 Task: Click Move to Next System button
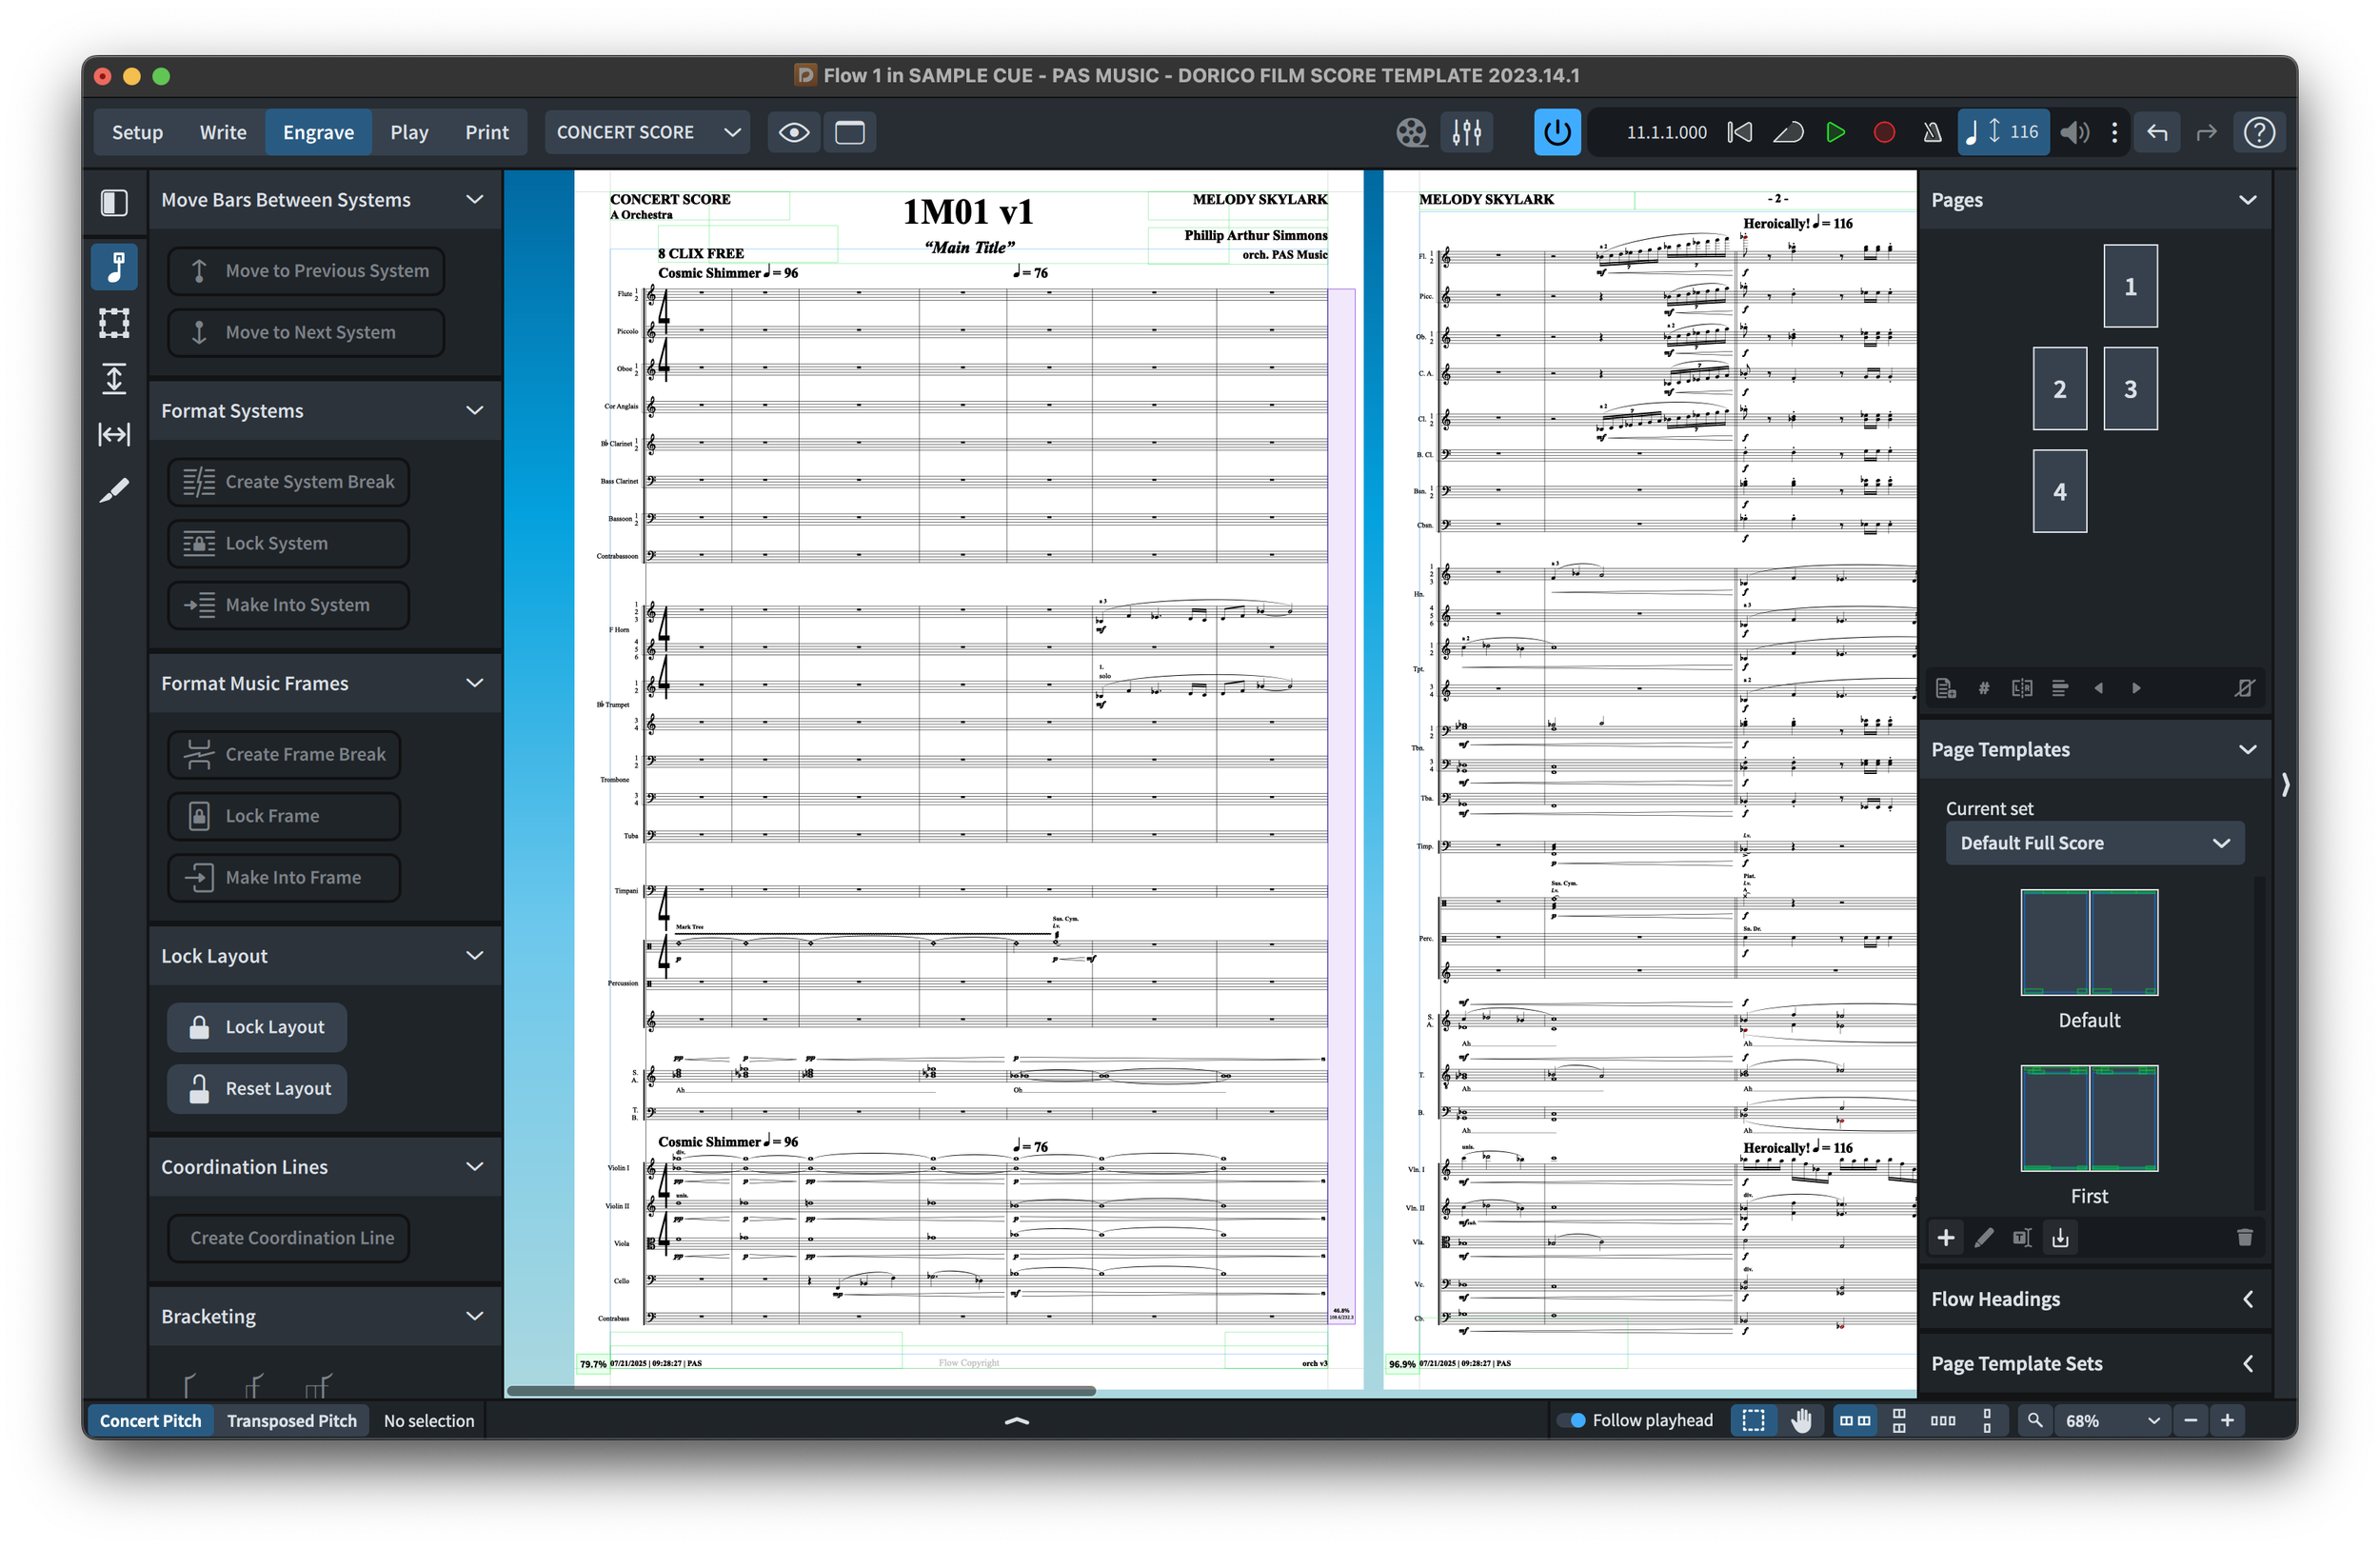coord(306,332)
